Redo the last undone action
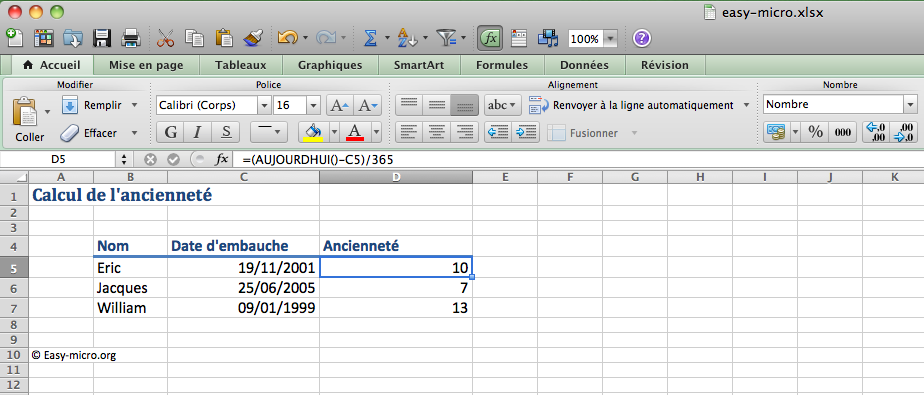Screen dimensions: 924x395 (x=326, y=38)
